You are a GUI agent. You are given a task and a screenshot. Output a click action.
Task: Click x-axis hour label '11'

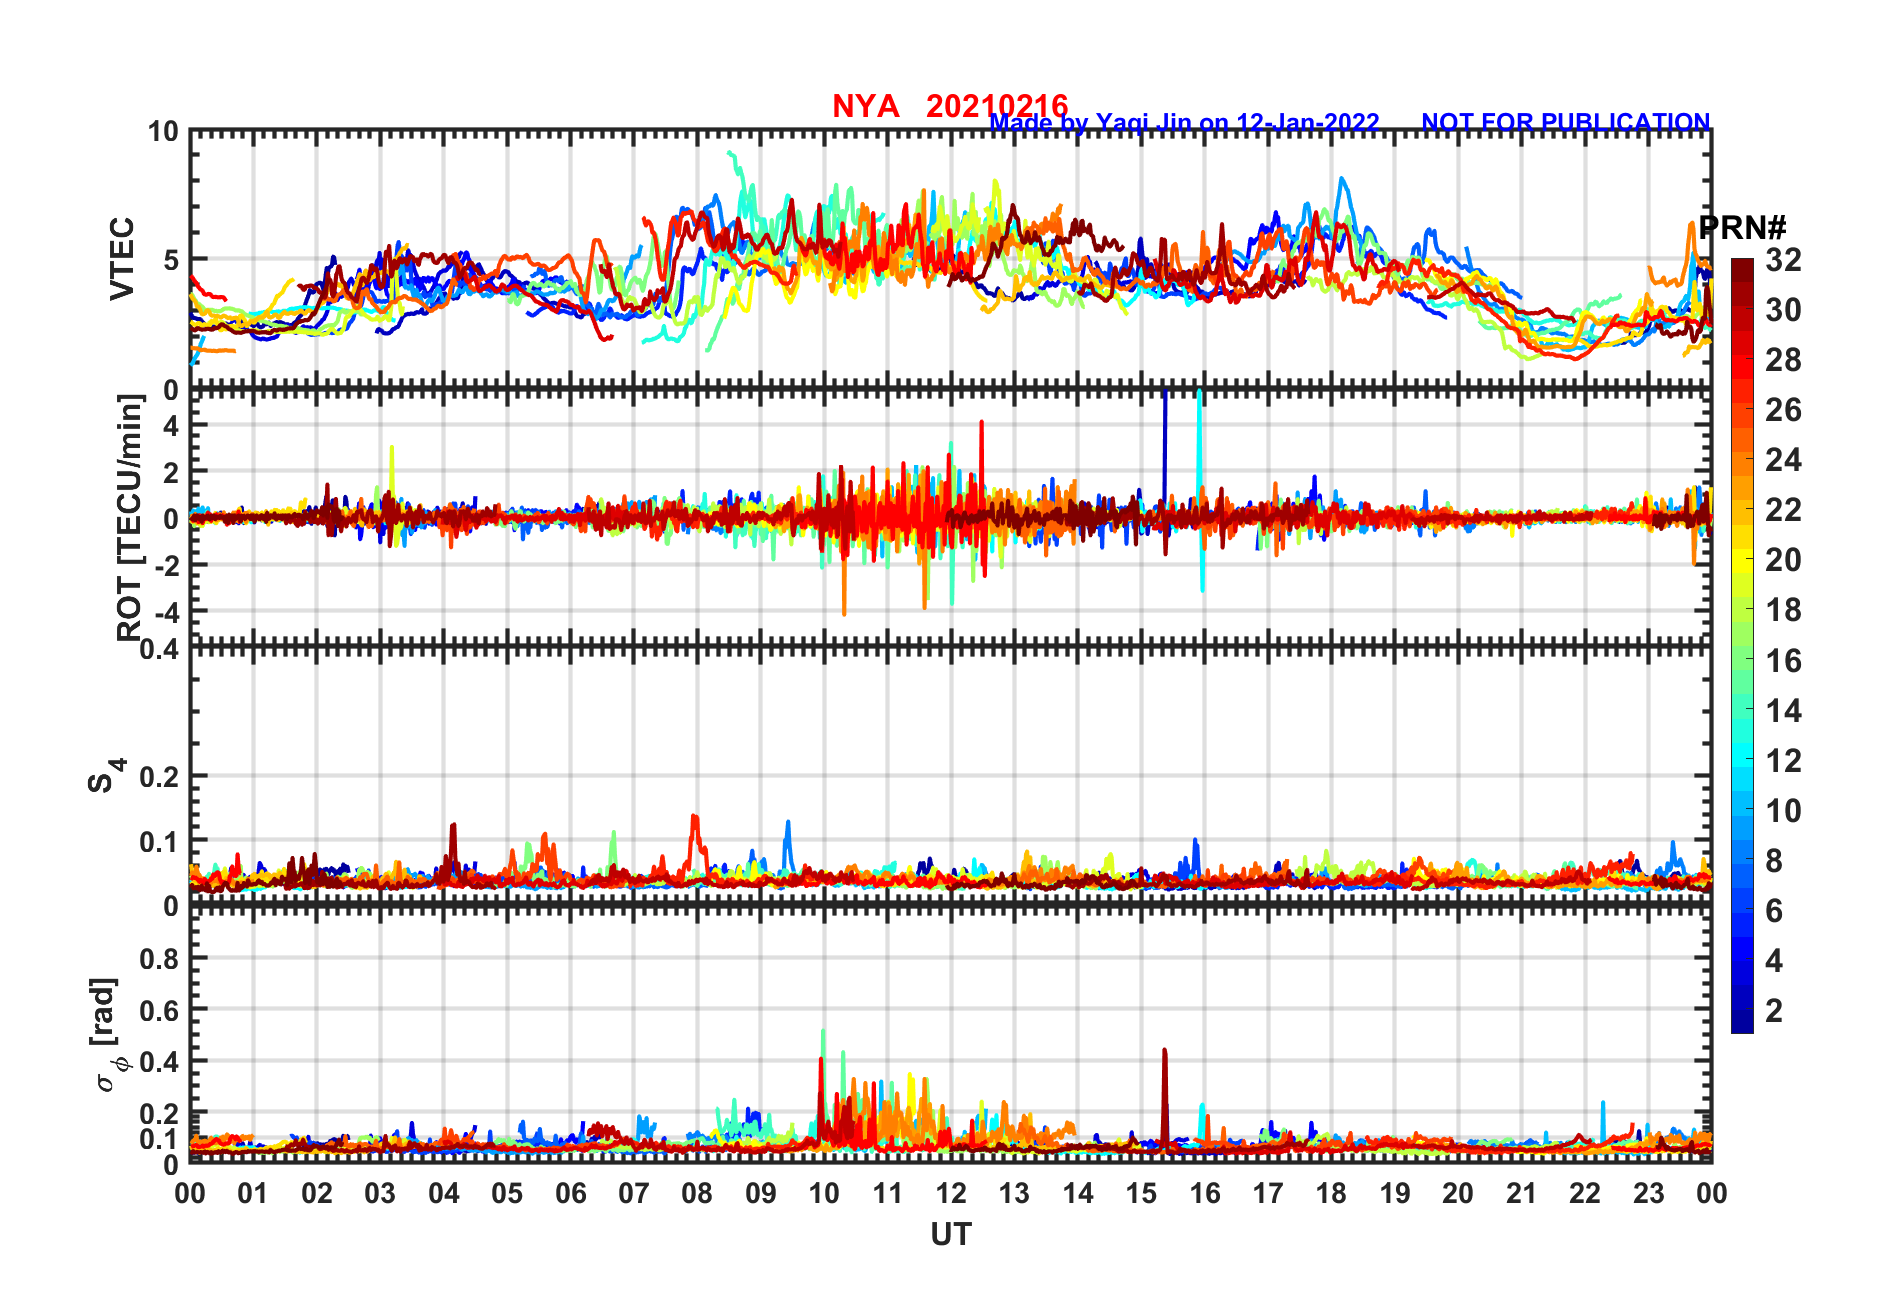(x=888, y=1193)
